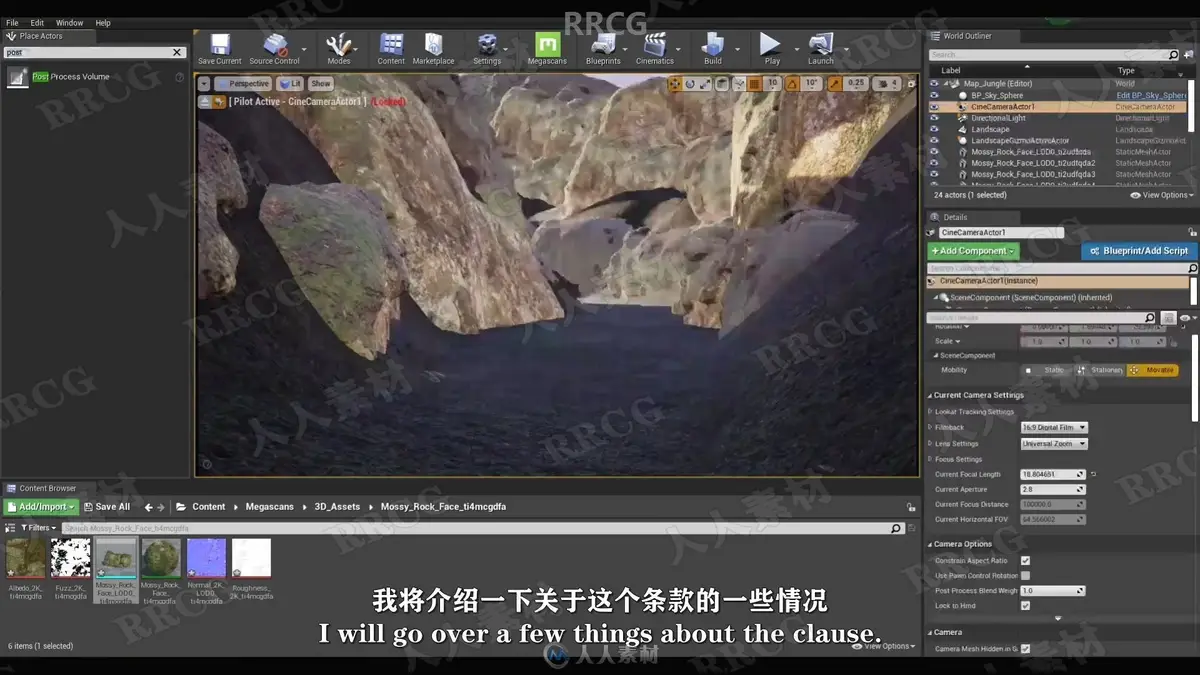Image resolution: width=1200 pixels, height=675 pixels.
Task: Reset Current Focal Length to default
Action: pyautogui.click(x=1093, y=474)
